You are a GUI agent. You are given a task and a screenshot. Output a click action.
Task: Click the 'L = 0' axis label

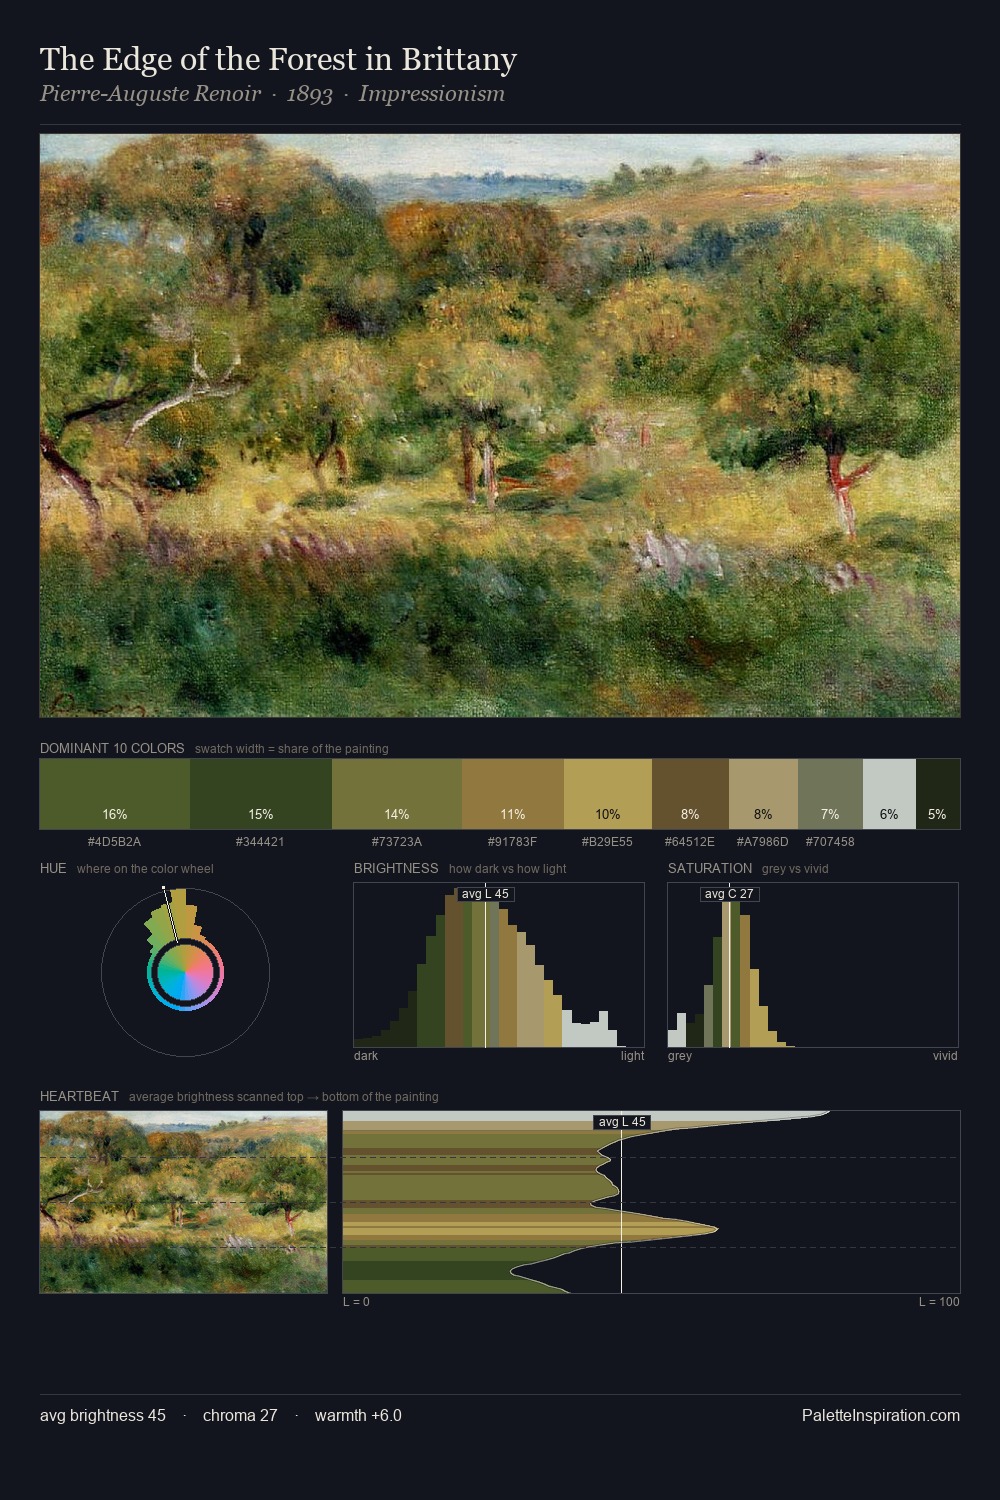click(356, 1302)
